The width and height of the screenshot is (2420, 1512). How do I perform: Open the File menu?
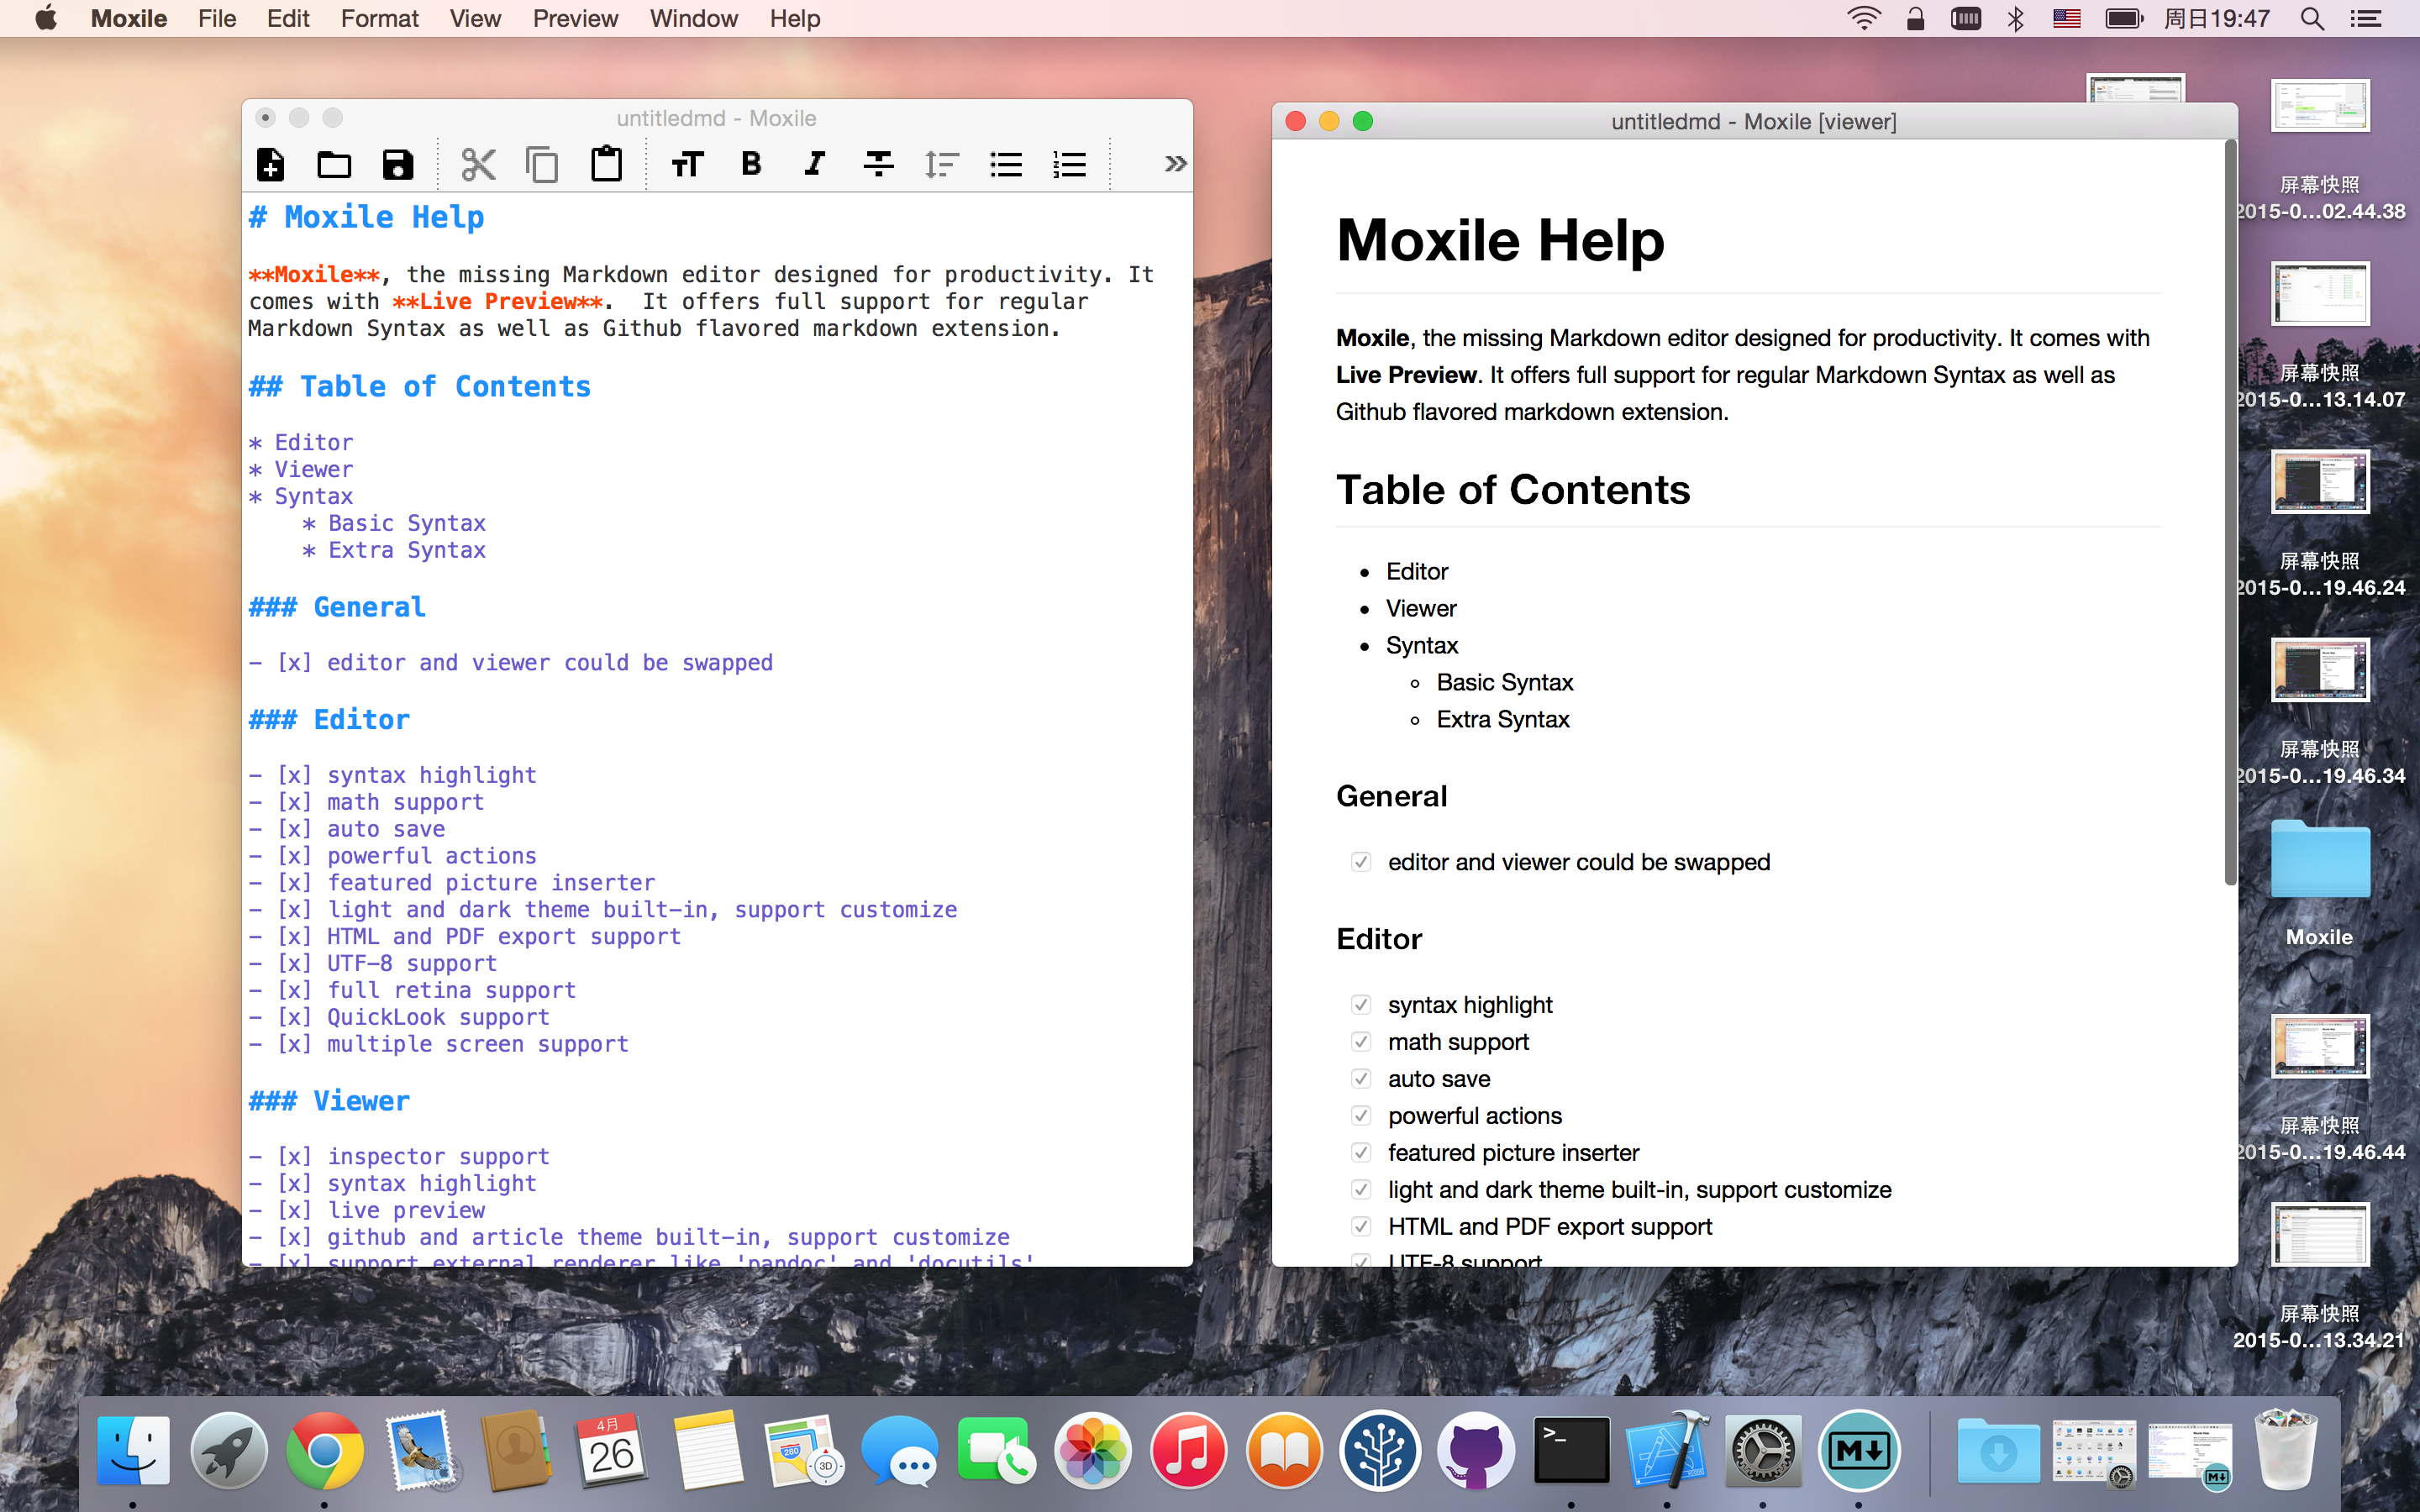(217, 18)
